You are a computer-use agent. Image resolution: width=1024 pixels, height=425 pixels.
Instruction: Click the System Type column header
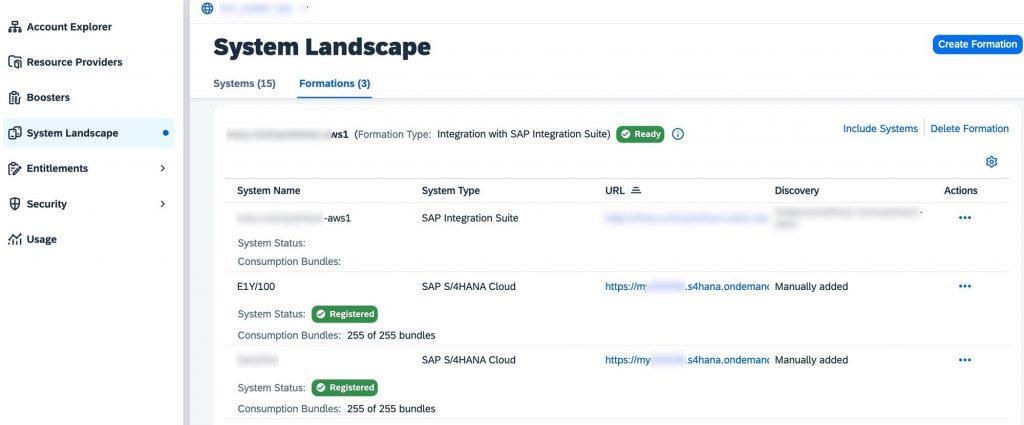click(451, 191)
